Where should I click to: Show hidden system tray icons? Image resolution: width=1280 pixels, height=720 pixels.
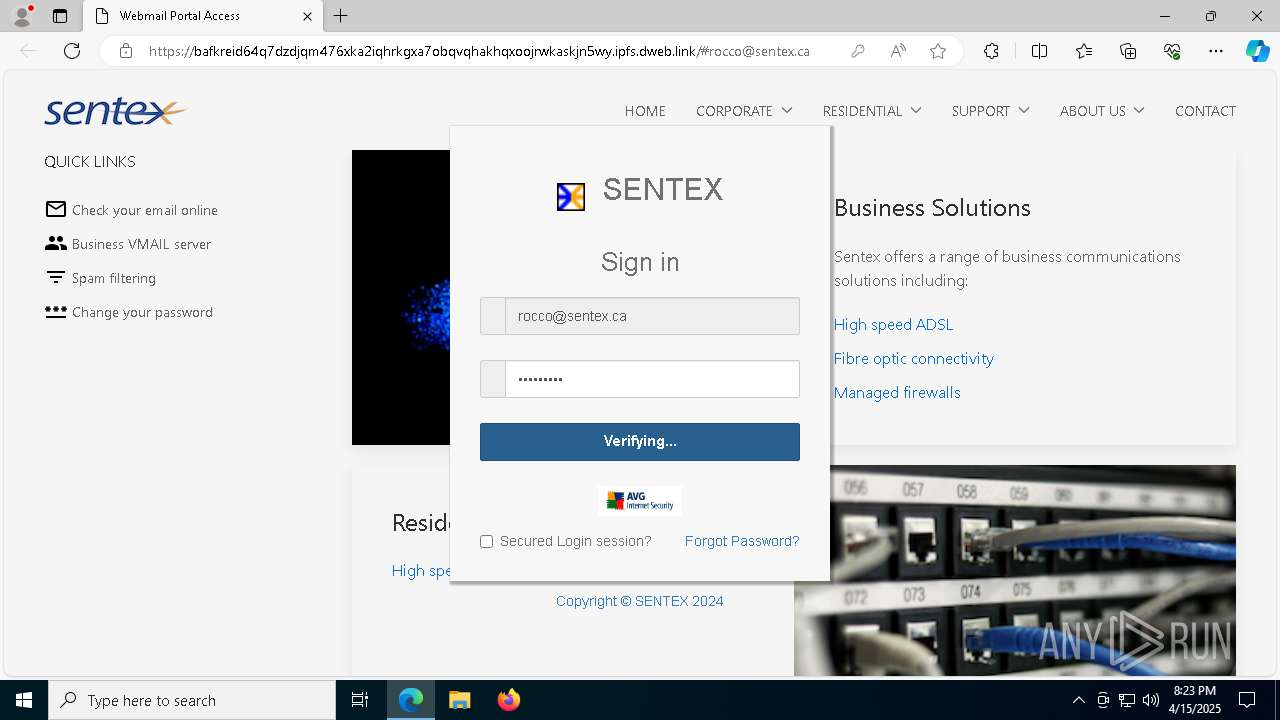1078,700
